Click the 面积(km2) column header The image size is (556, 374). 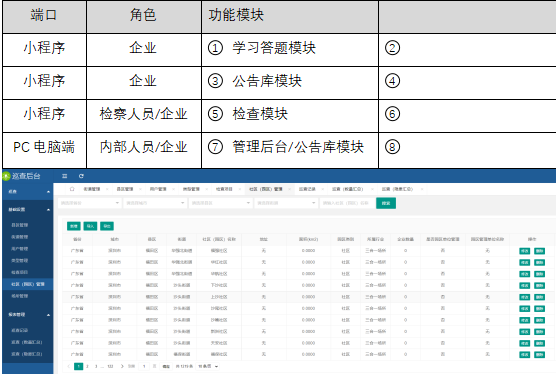308,239
